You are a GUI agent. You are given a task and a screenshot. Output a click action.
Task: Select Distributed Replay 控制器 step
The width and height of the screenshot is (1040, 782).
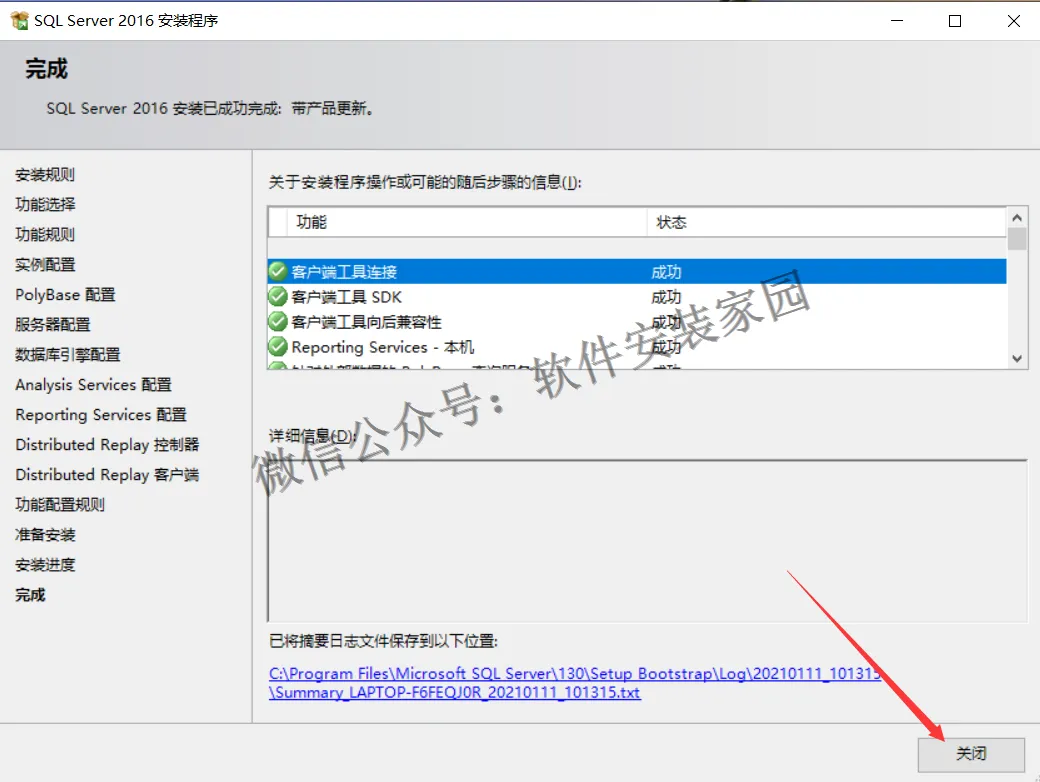pos(107,444)
